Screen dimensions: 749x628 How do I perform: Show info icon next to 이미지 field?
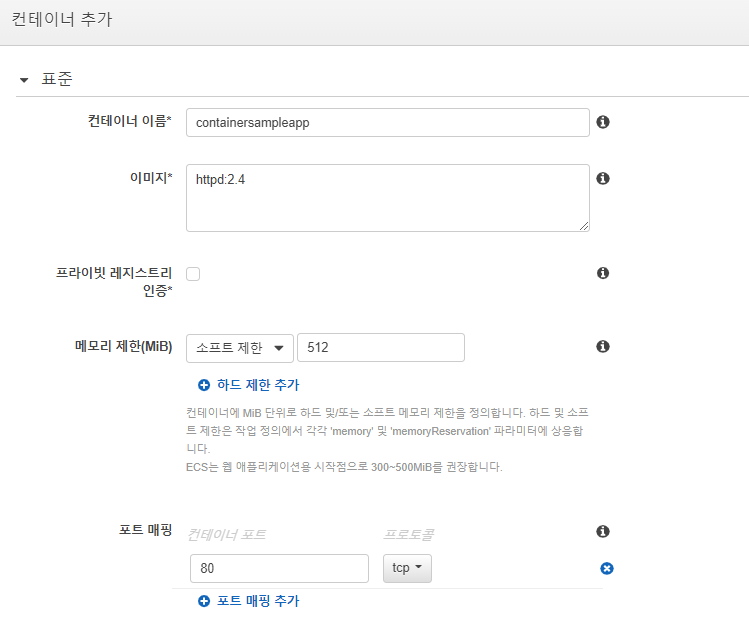coord(603,178)
